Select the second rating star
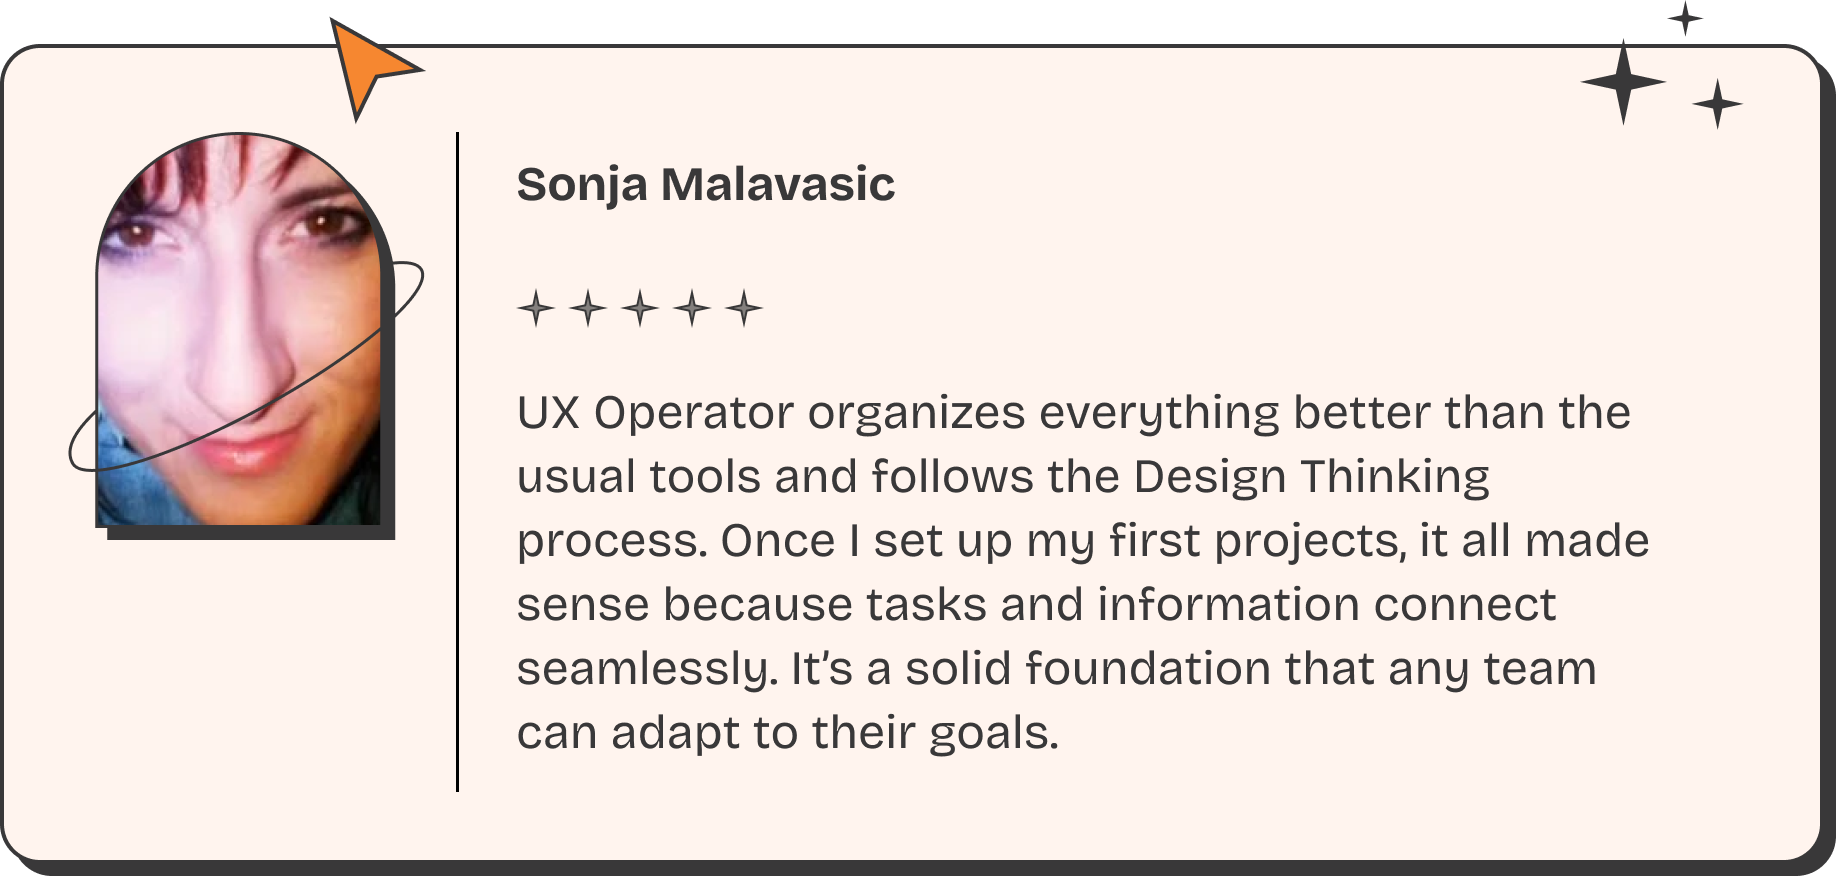The height and width of the screenshot is (876, 1836). (588, 308)
